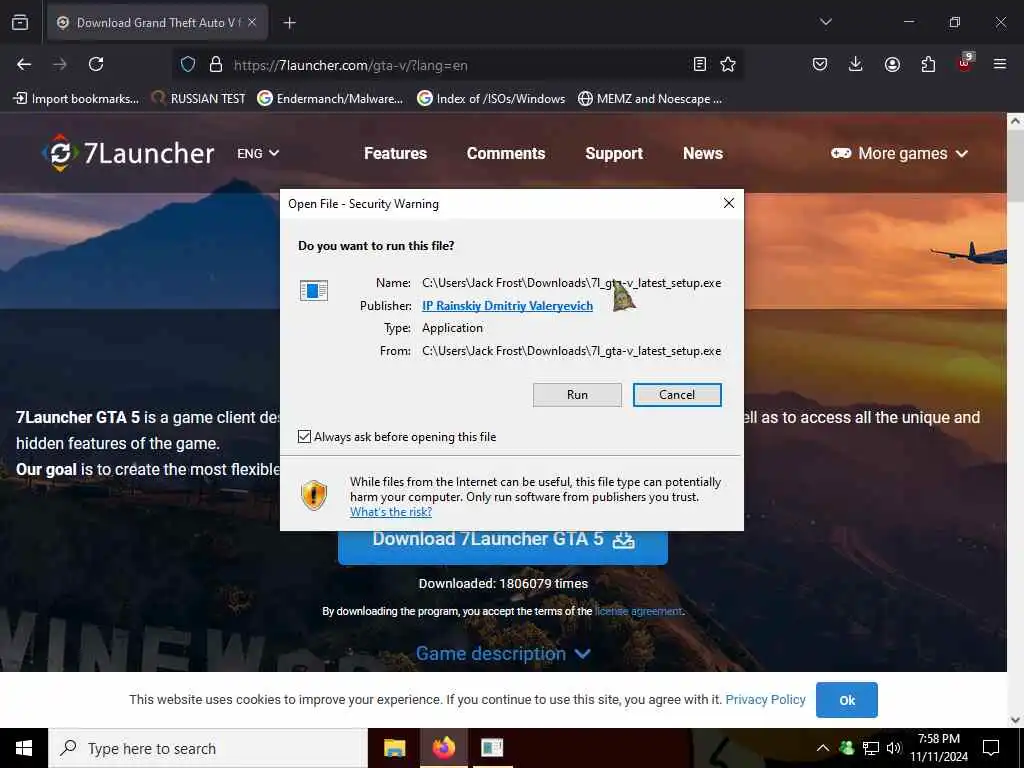Toggle Reader View icon in address bar
Viewport: 1024px width, 768px height.
pyautogui.click(x=699, y=64)
